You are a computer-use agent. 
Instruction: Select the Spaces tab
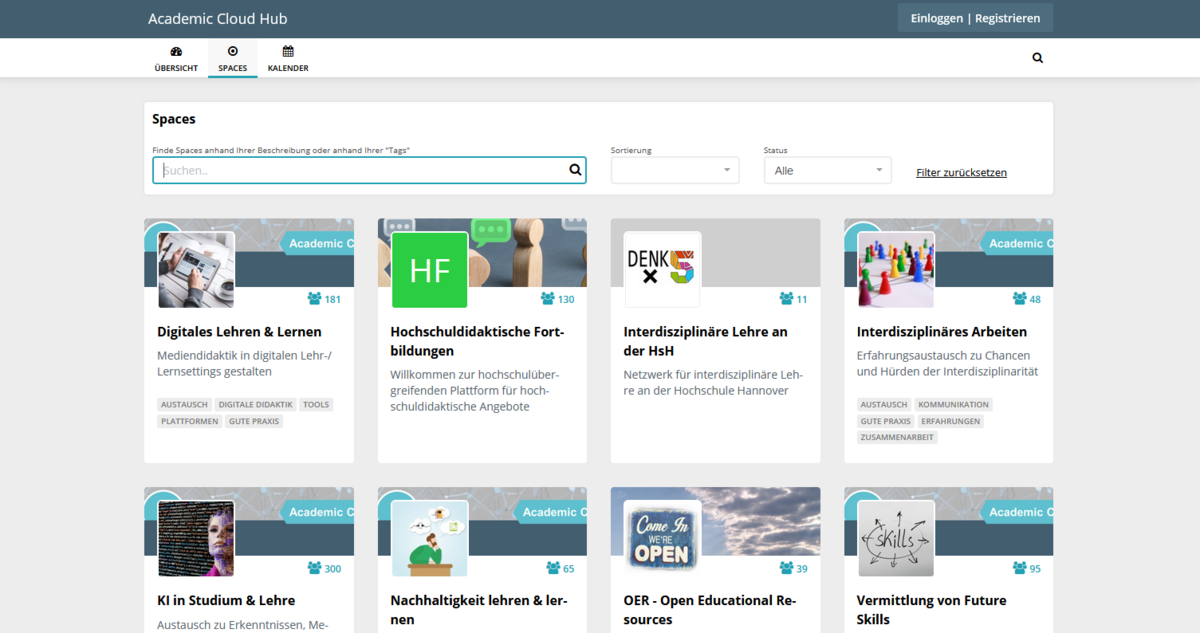point(233,59)
